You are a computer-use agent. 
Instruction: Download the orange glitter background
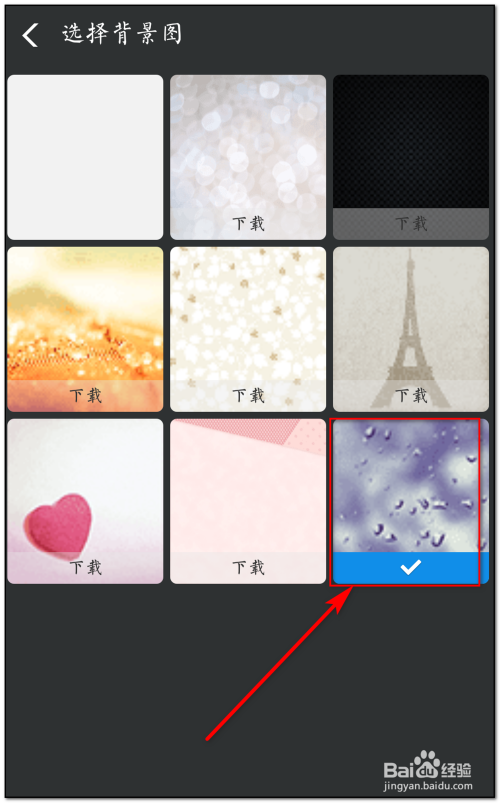coord(85,396)
